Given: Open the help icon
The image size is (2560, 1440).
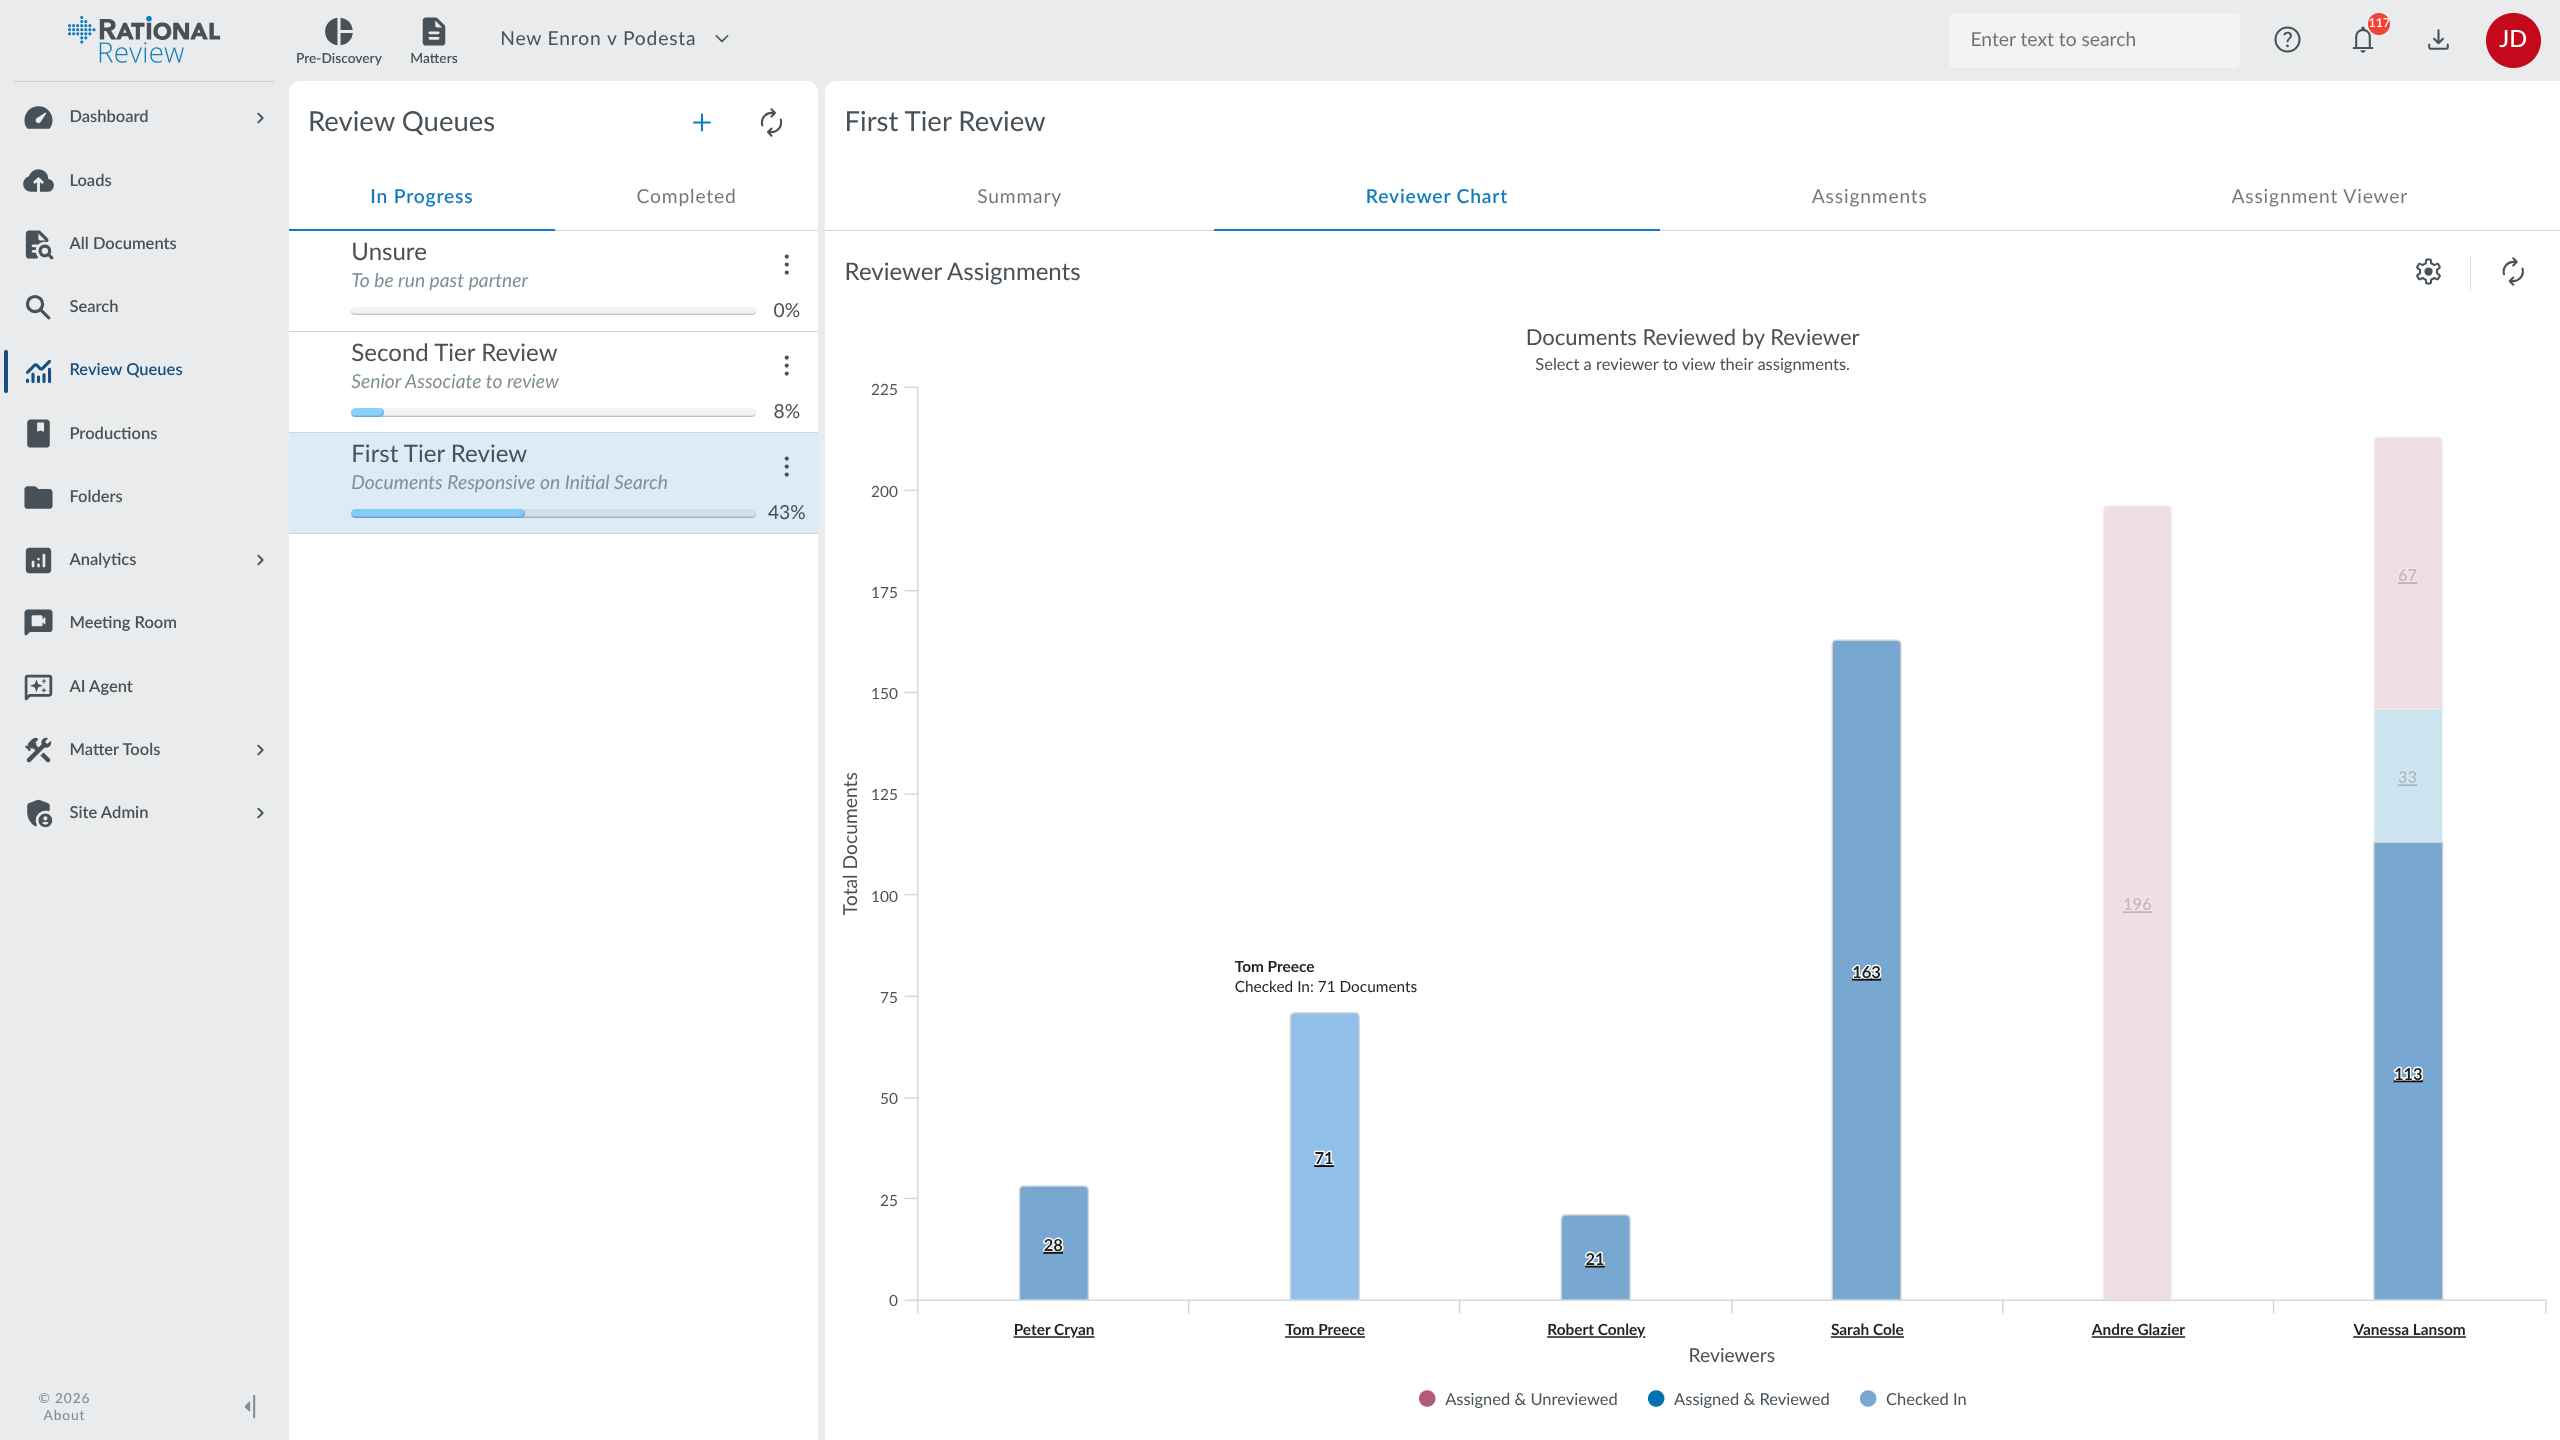Looking at the screenshot, I should point(2287,40).
